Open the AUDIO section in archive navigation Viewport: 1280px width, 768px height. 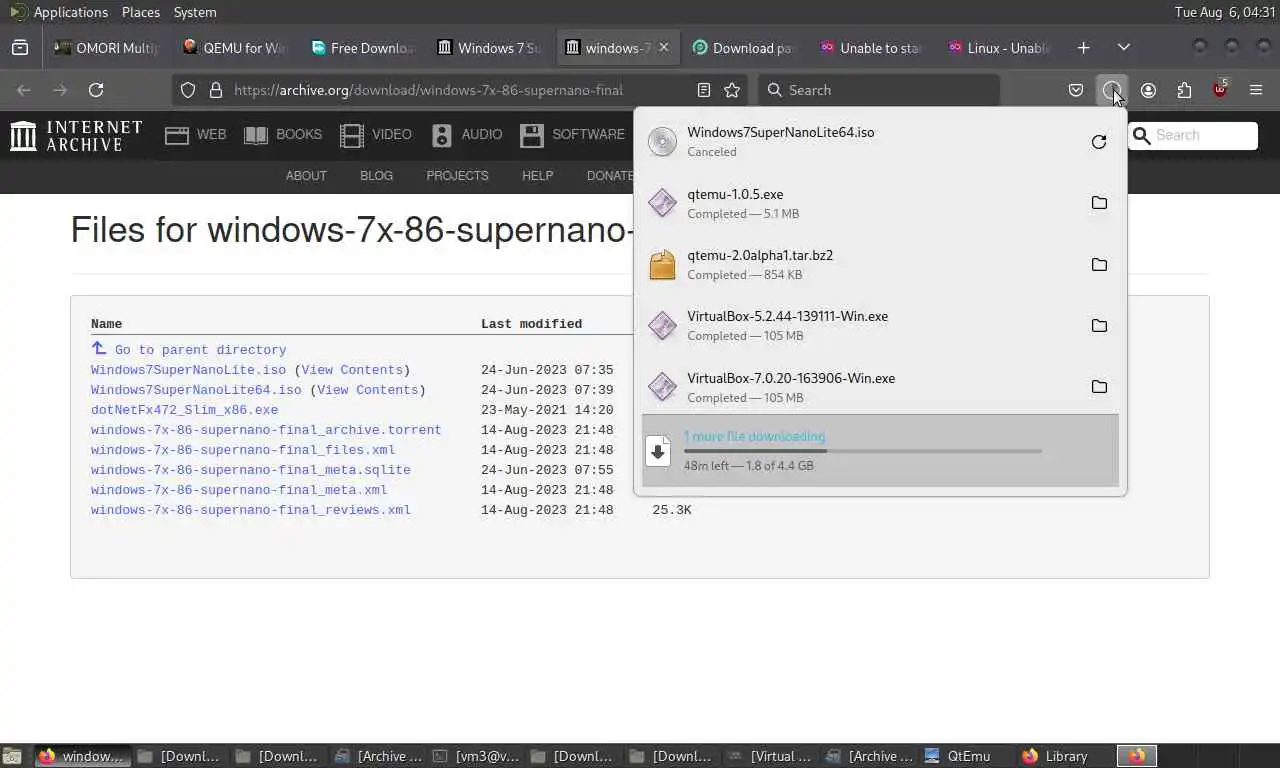tap(466, 134)
